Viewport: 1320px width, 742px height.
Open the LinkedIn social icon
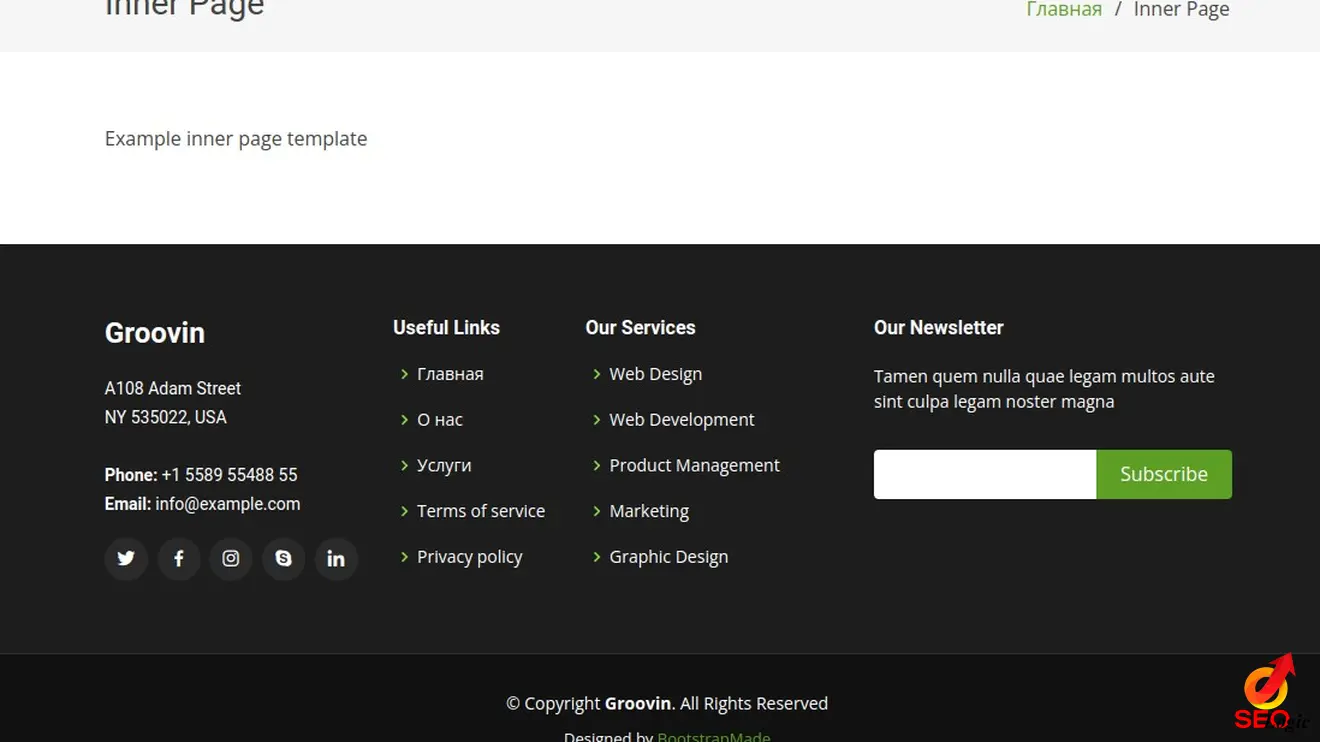(x=336, y=559)
